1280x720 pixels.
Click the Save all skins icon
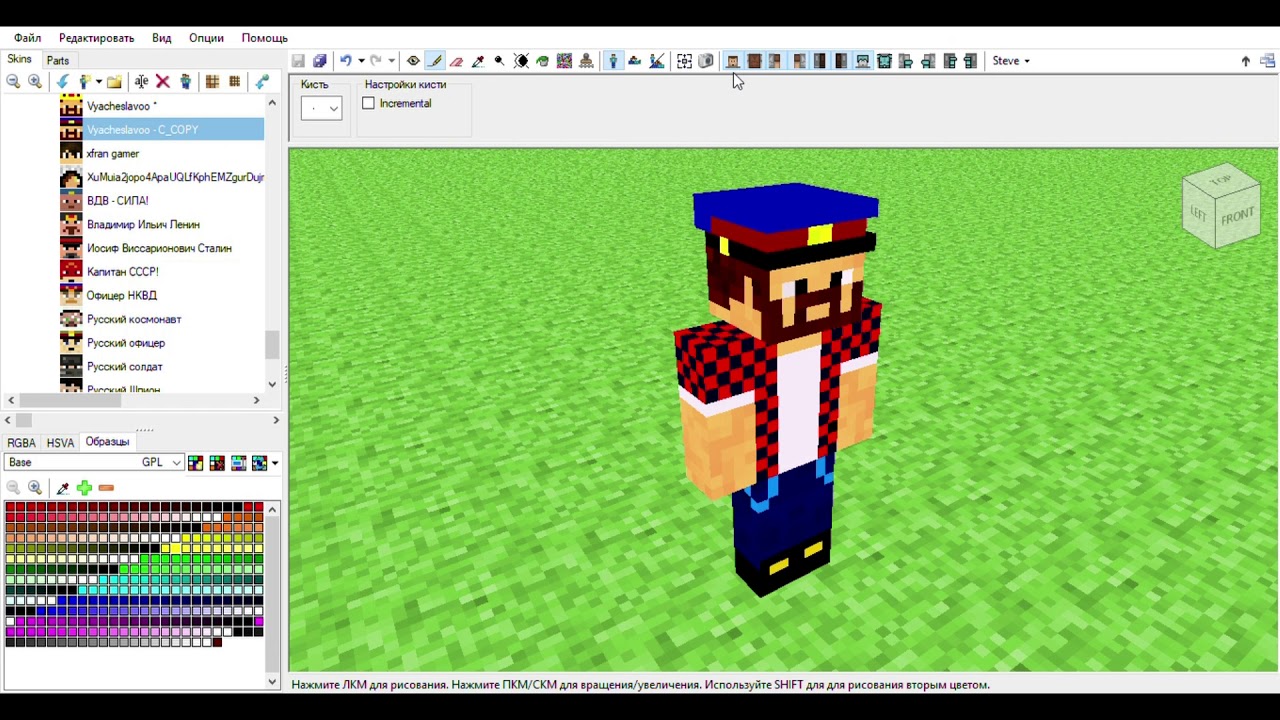(x=320, y=61)
